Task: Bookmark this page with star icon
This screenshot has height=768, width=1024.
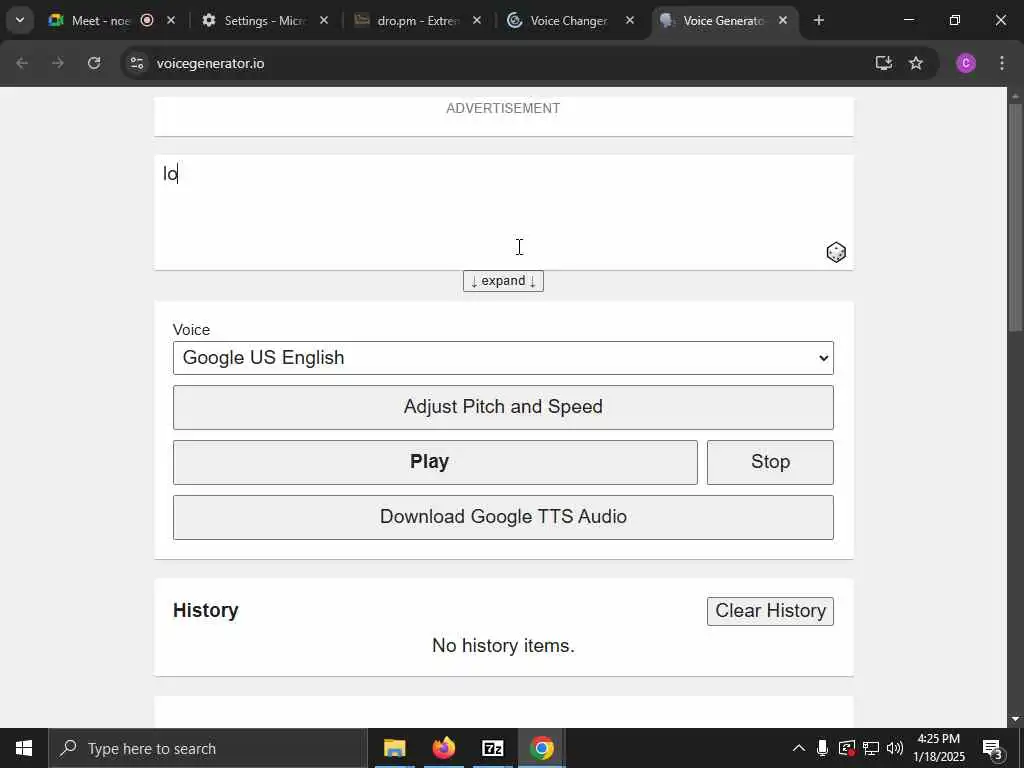Action: pyautogui.click(x=916, y=63)
